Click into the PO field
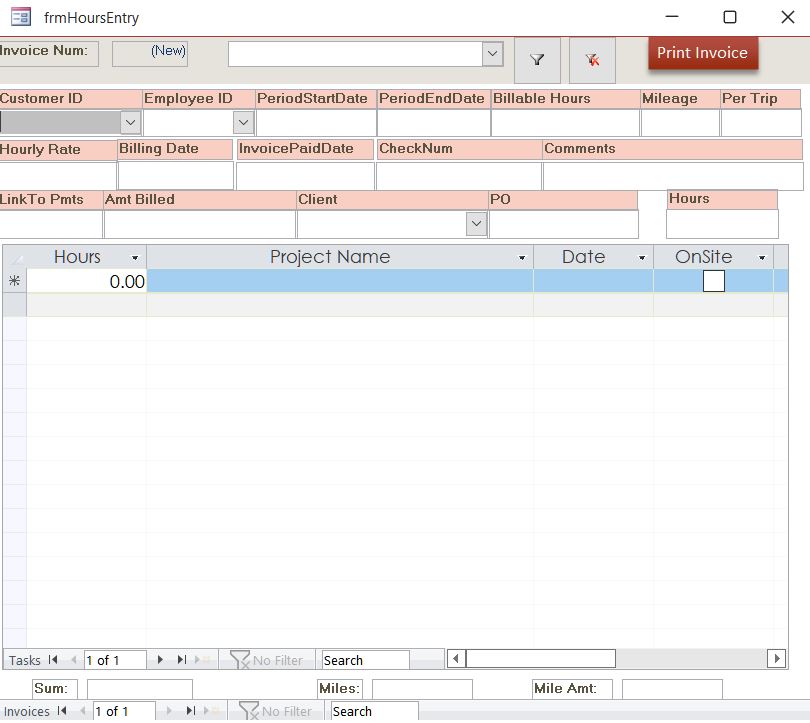 [x=564, y=224]
